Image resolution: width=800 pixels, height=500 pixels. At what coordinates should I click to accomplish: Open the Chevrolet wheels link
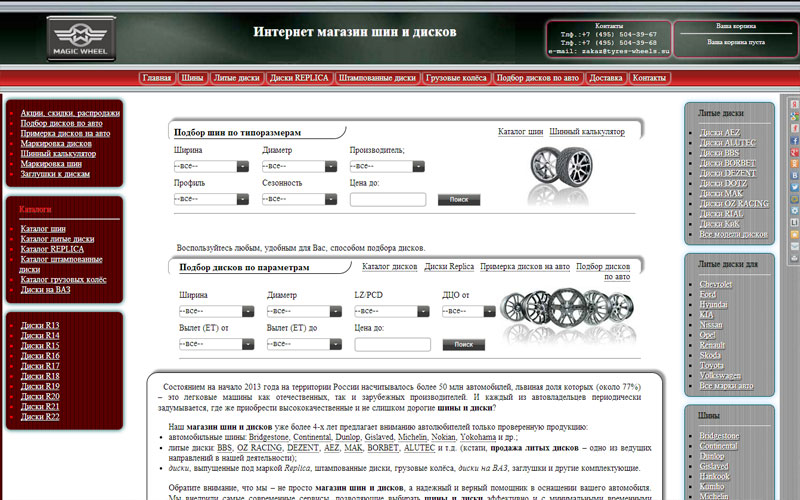point(716,284)
